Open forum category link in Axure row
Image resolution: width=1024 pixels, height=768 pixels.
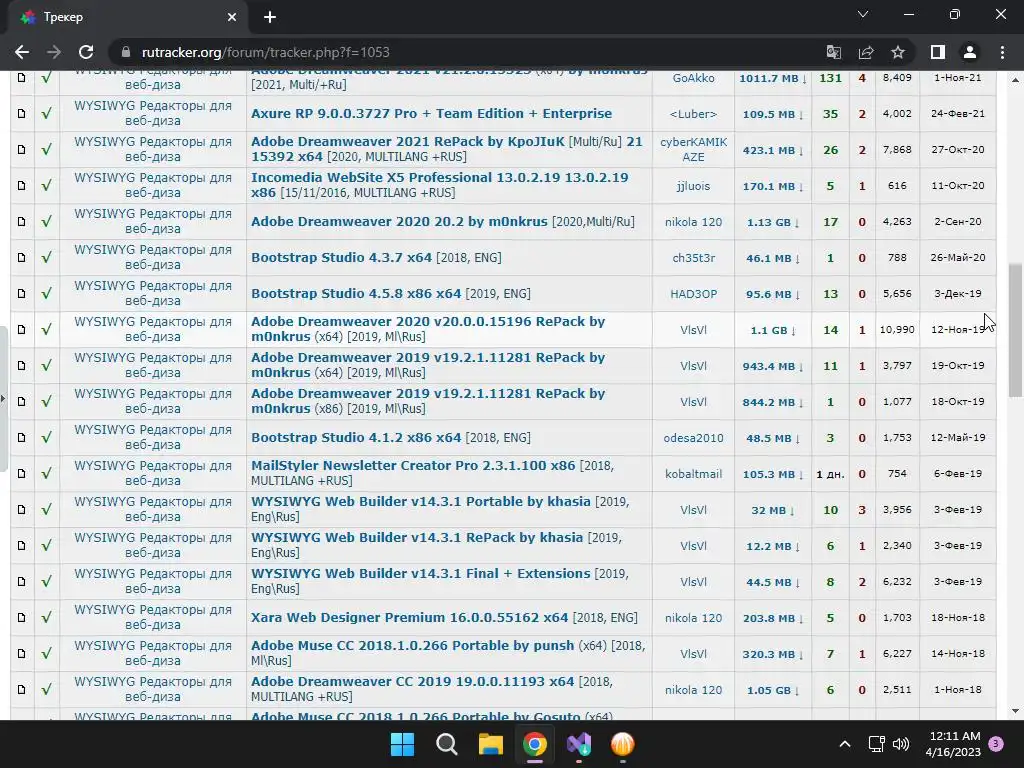[x=153, y=114]
